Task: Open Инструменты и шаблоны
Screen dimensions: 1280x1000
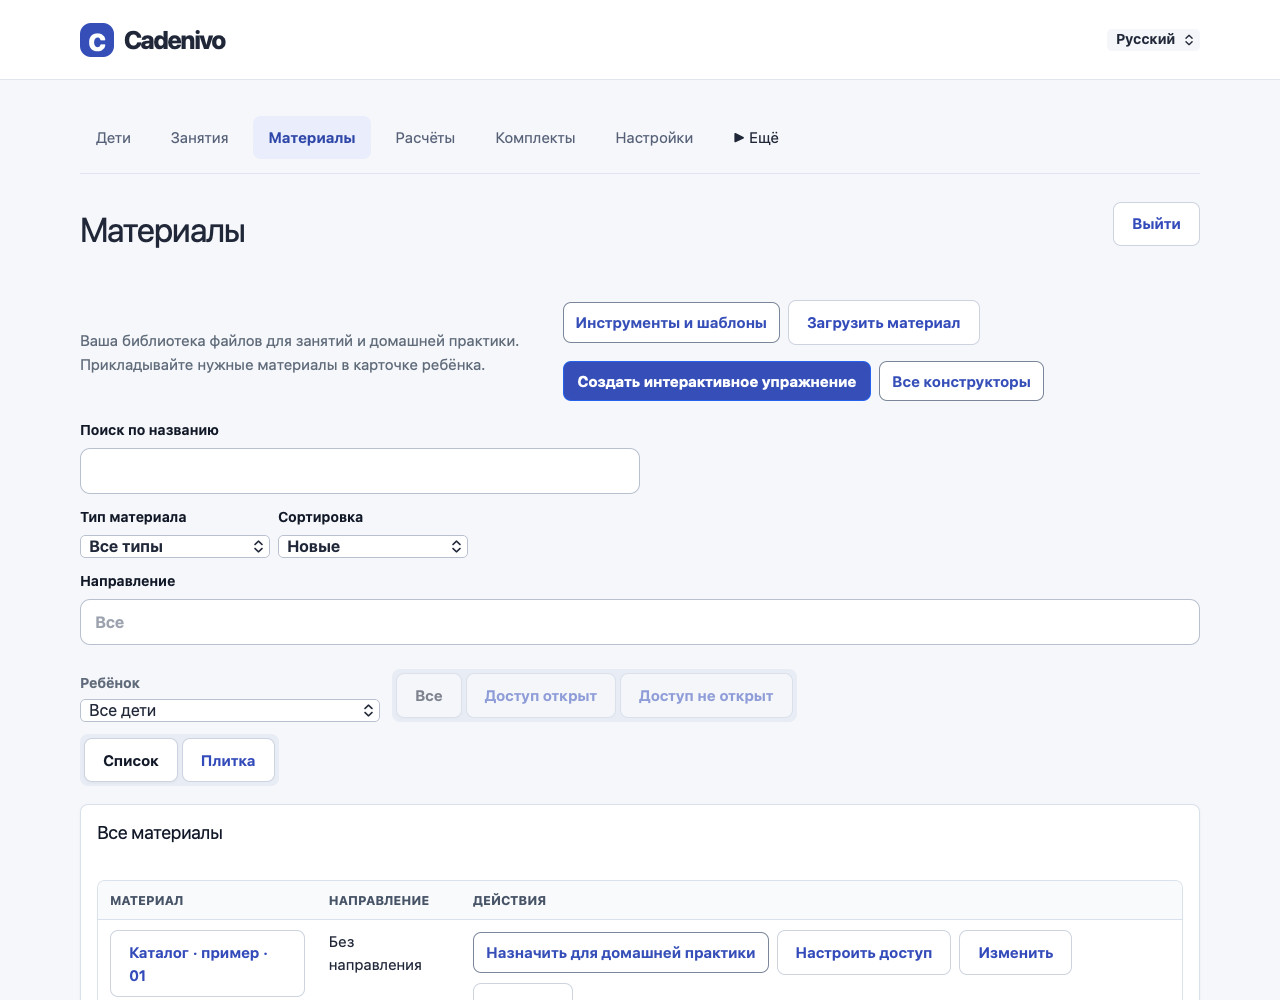Action: [x=671, y=323]
